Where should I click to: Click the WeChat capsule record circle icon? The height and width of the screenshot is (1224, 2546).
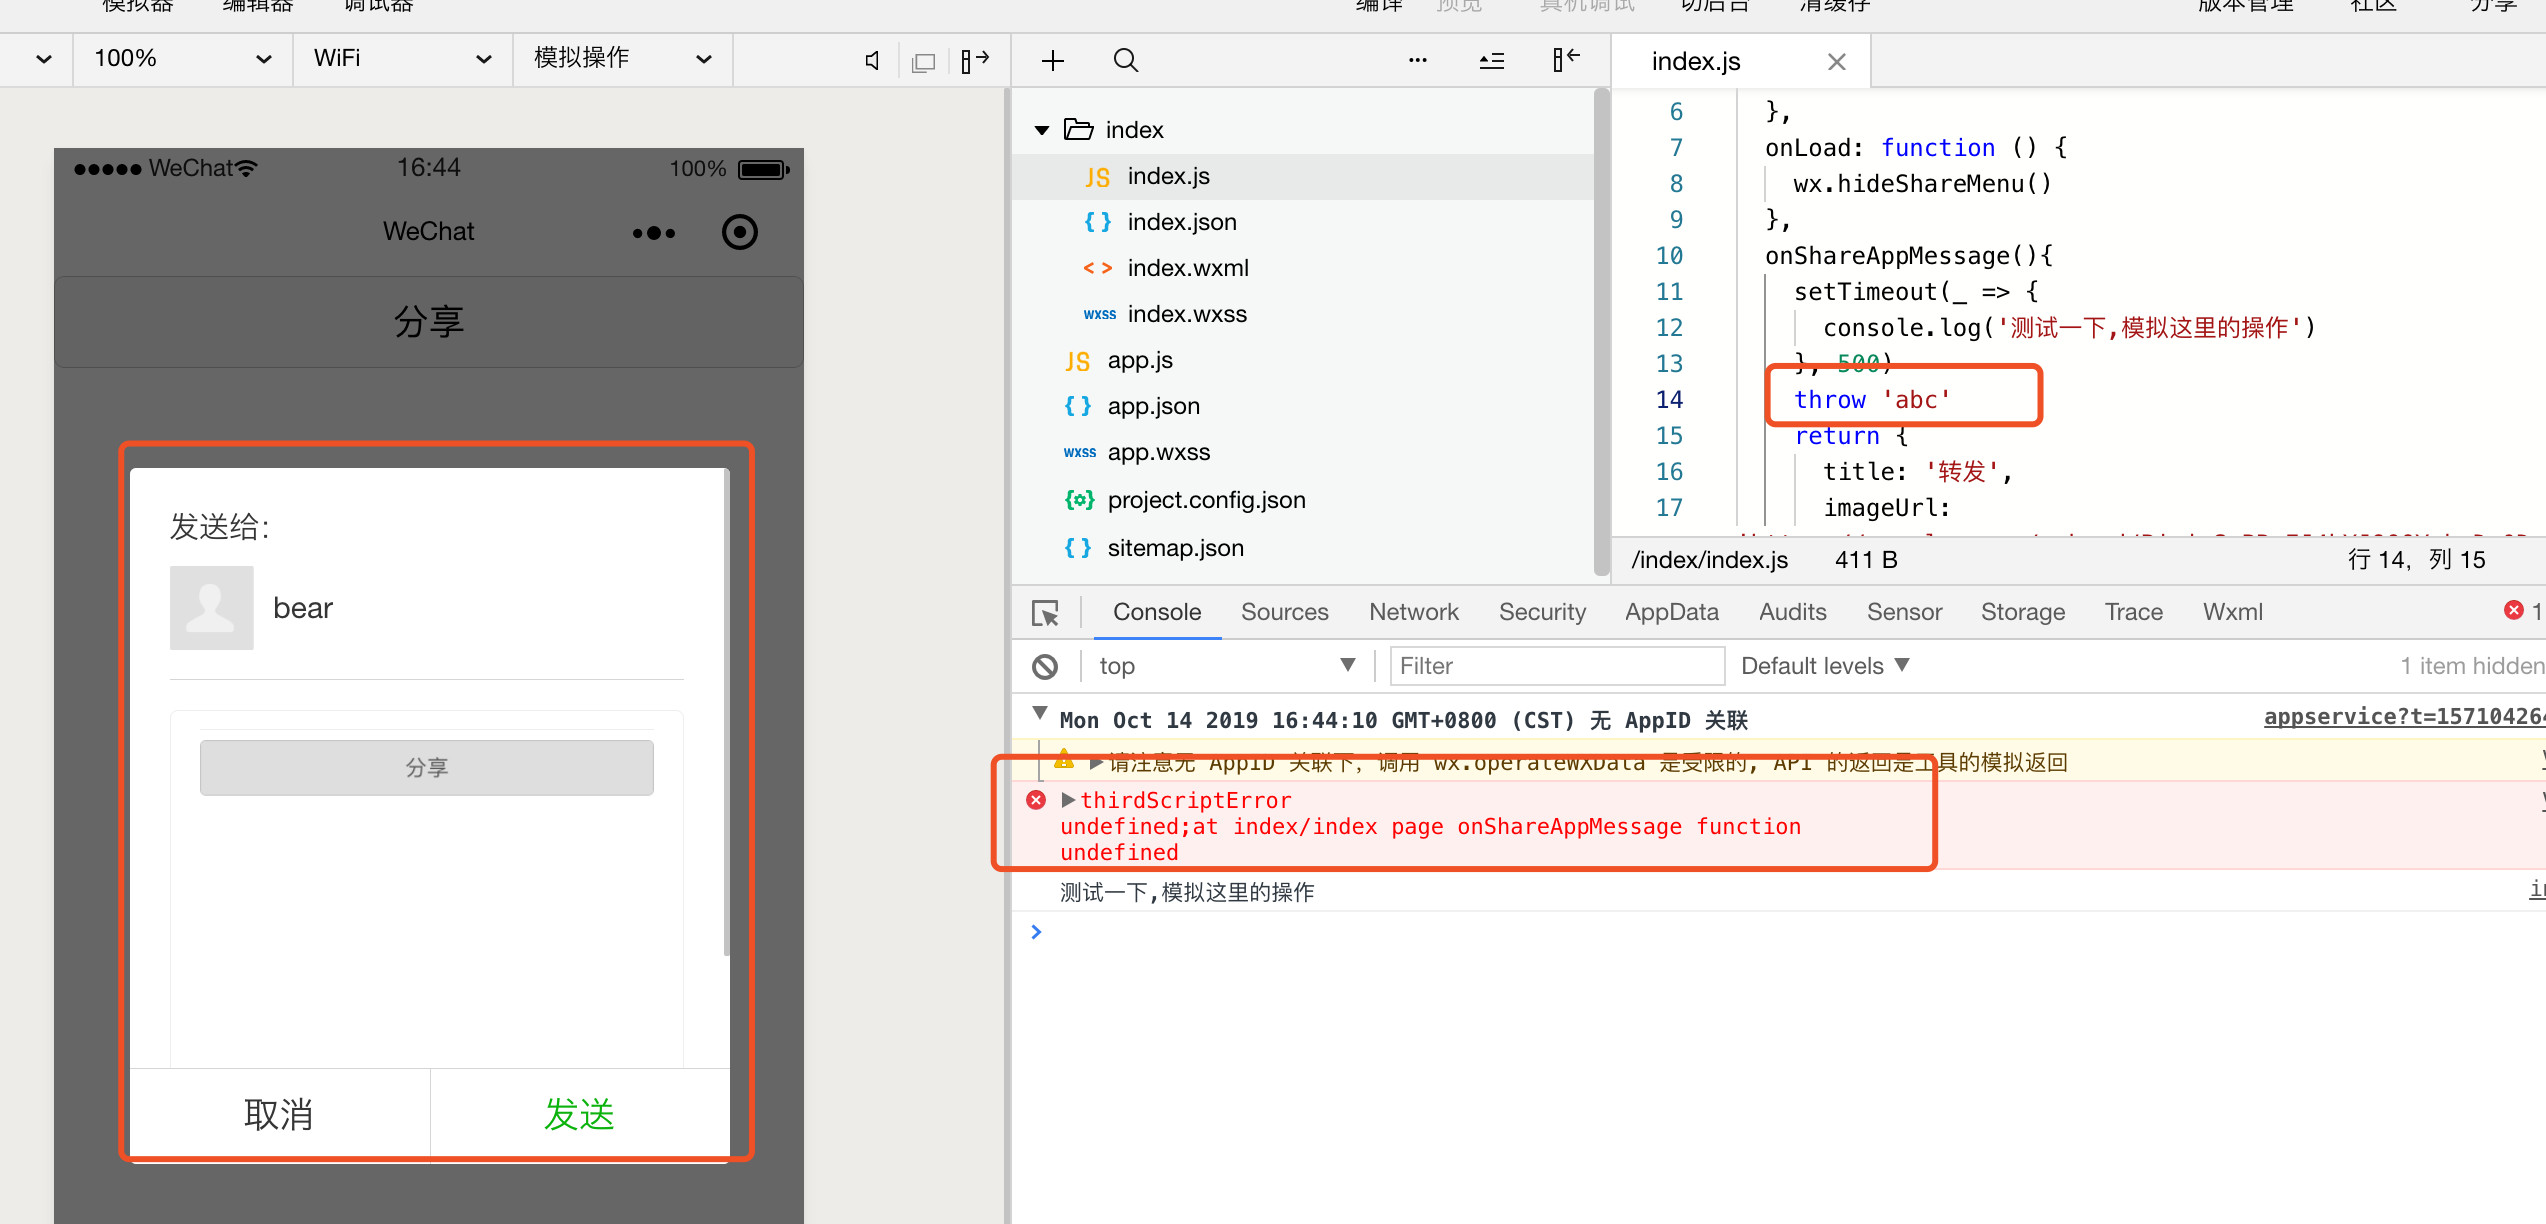pyautogui.click(x=739, y=232)
